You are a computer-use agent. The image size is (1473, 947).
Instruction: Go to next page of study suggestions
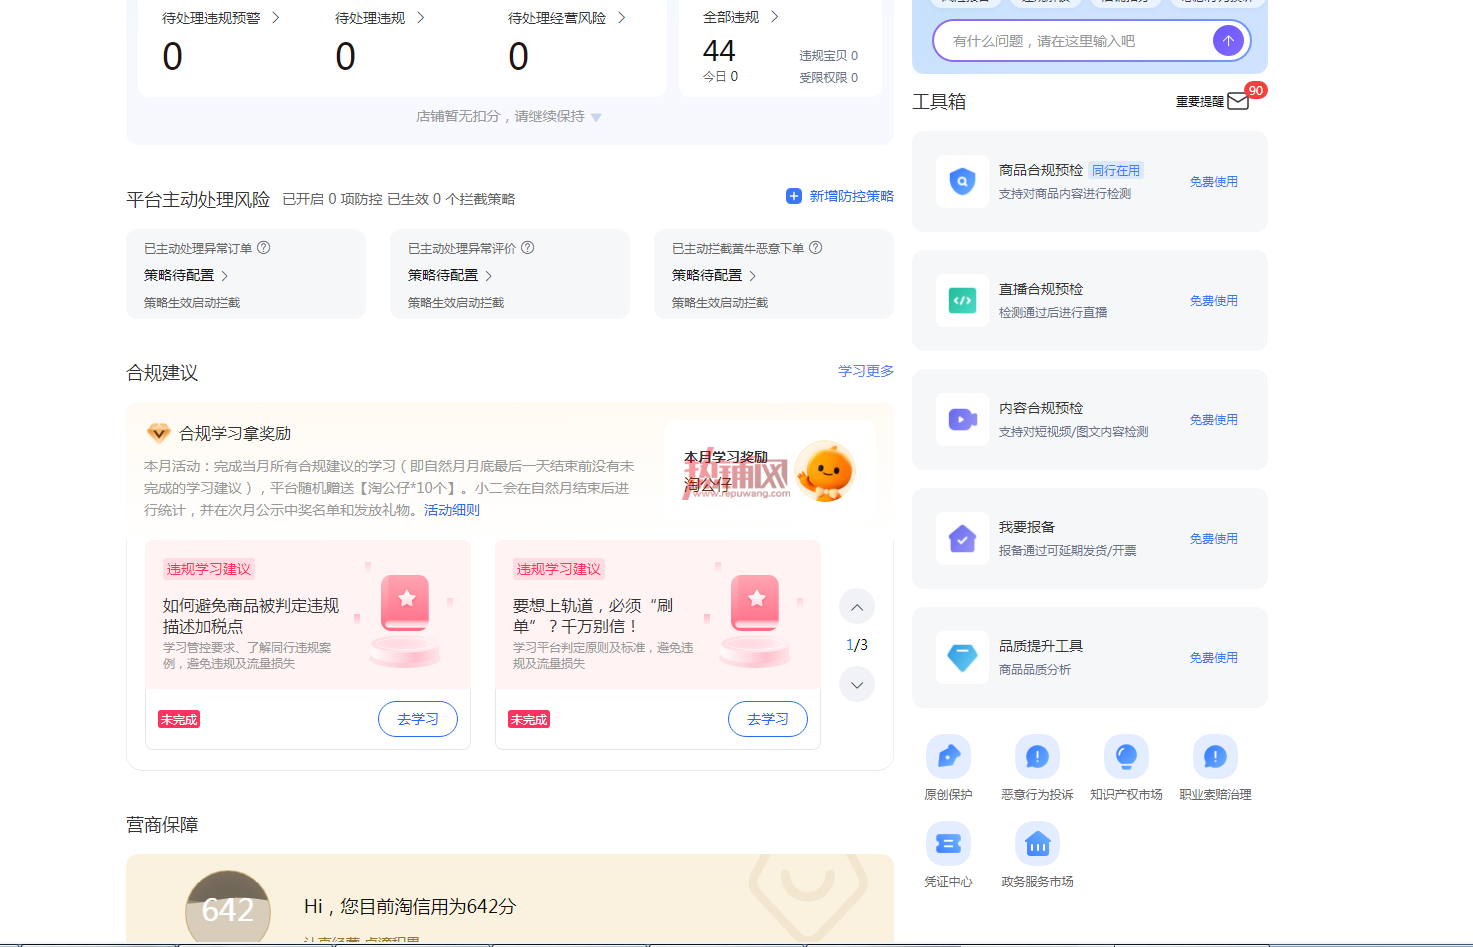(857, 685)
